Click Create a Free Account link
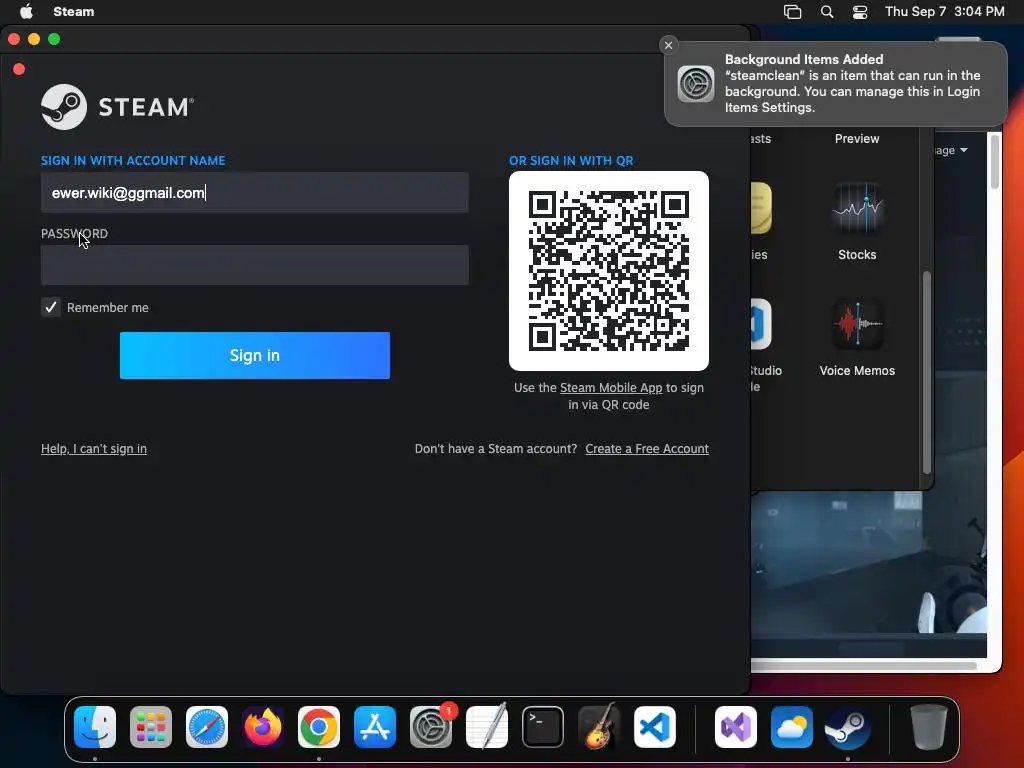The height and width of the screenshot is (768, 1024). tap(647, 449)
